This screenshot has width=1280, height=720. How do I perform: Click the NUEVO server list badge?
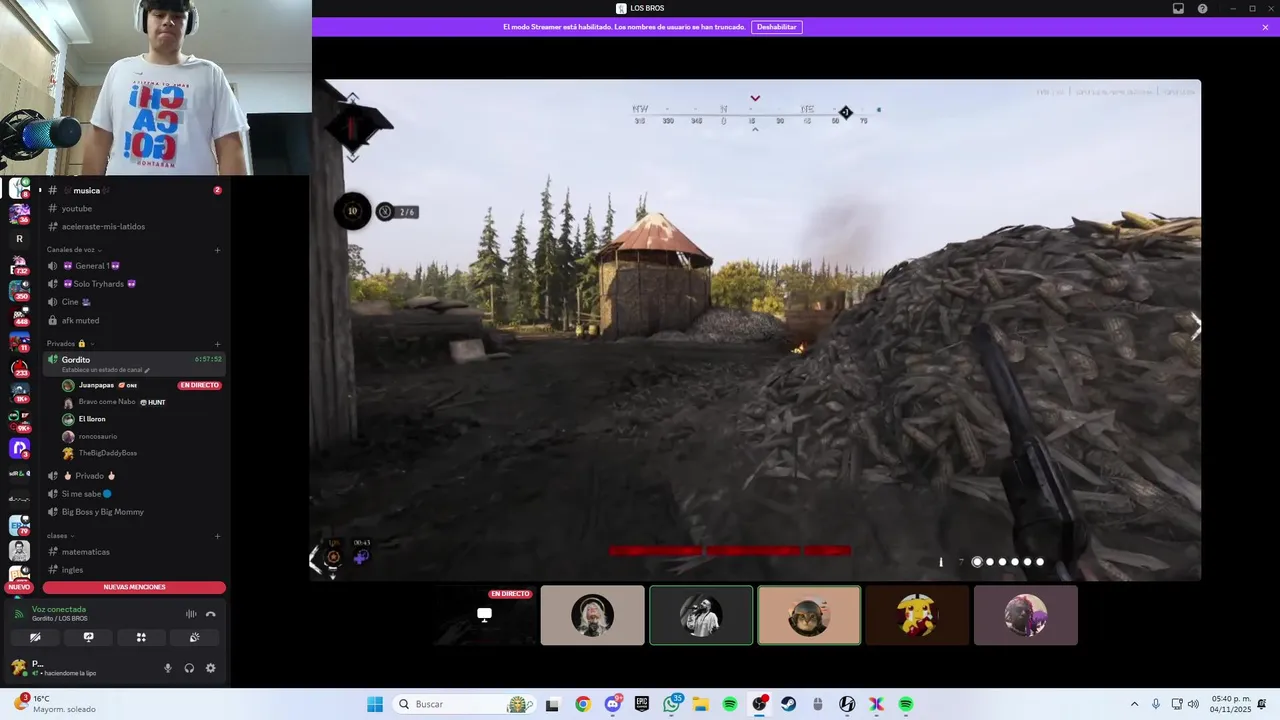click(19, 587)
